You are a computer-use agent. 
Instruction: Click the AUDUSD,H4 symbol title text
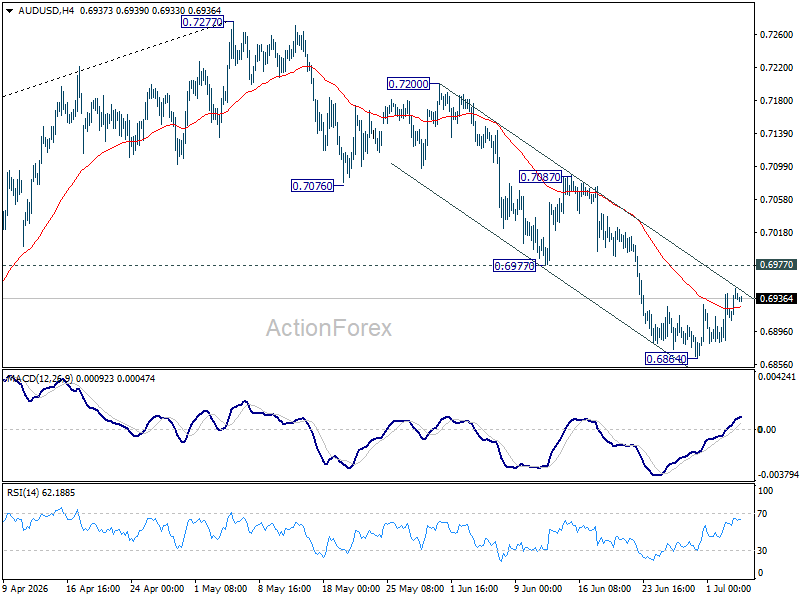46,10
